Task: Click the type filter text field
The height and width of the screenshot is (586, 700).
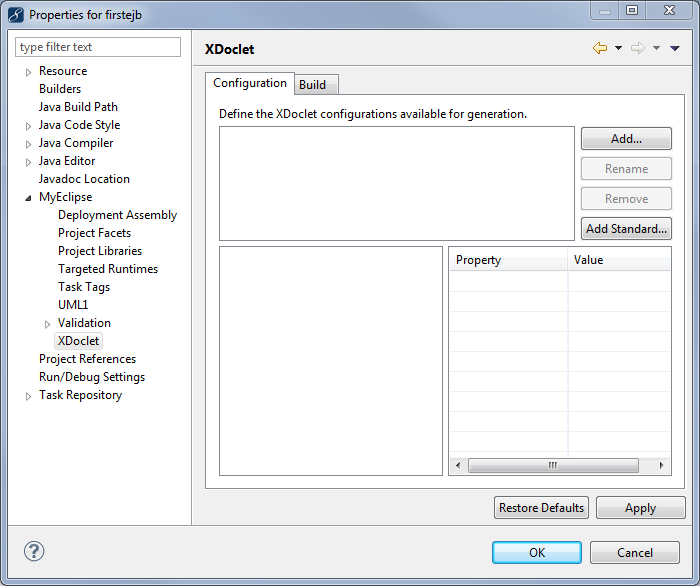Action: click(x=98, y=47)
